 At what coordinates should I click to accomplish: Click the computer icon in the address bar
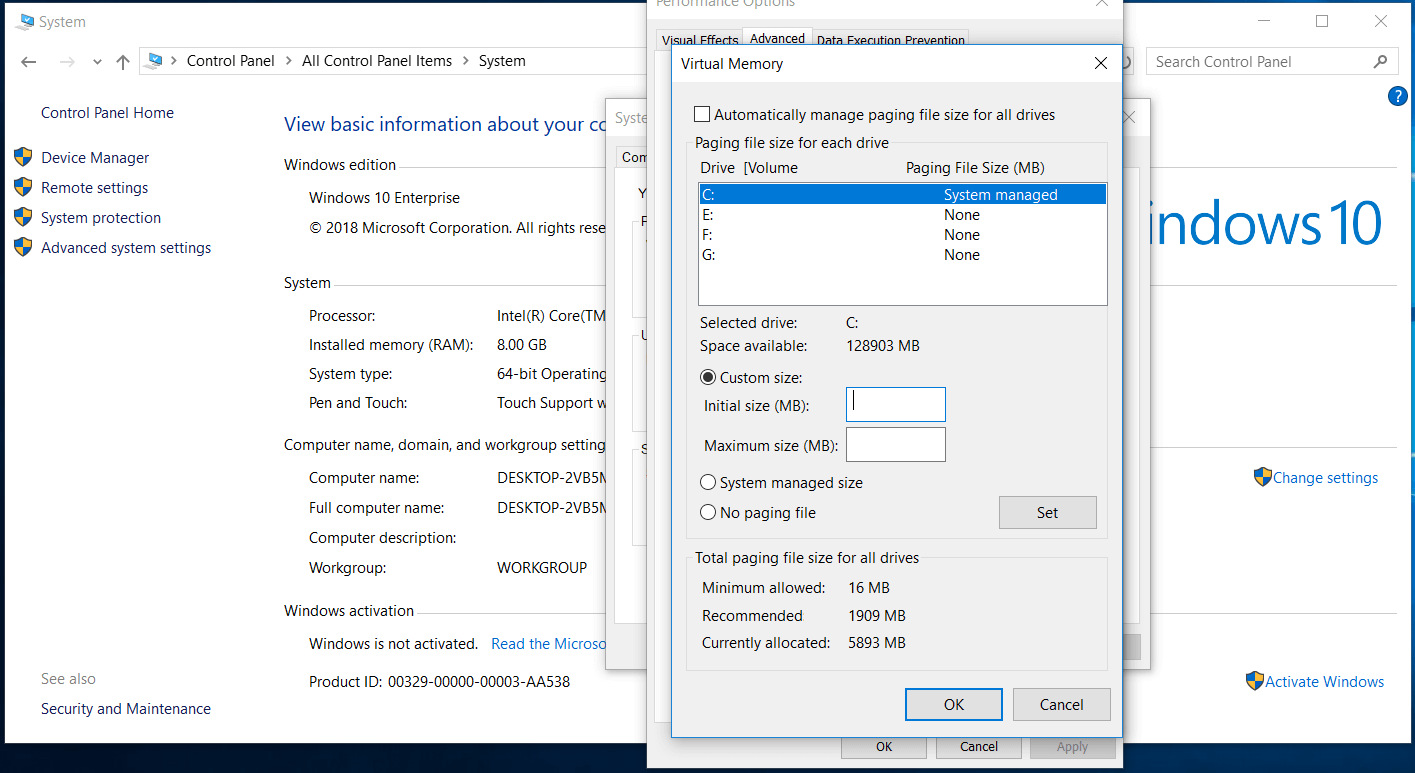(155, 60)
